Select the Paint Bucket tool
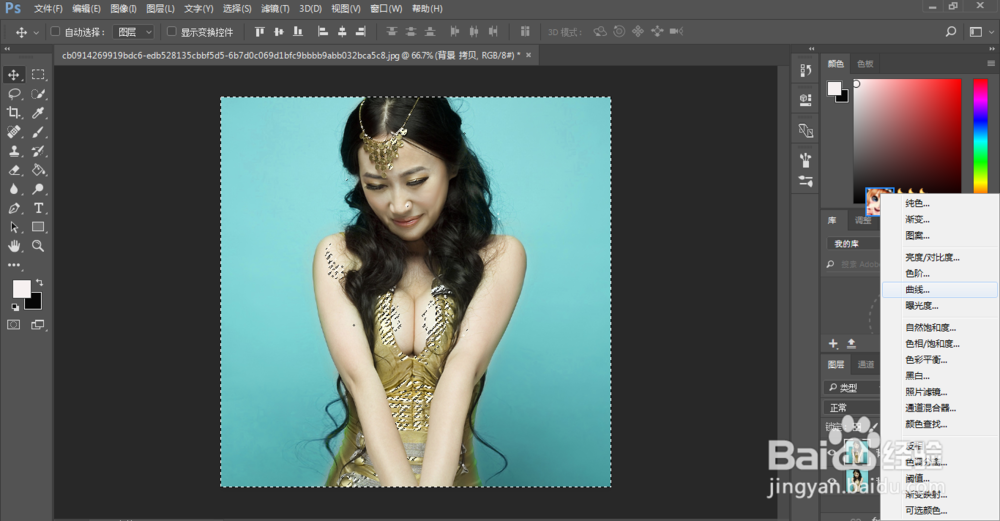Image resolution: width=1000 pixels, height=521 pixels. pyautogui.click(x=38, y=170)
